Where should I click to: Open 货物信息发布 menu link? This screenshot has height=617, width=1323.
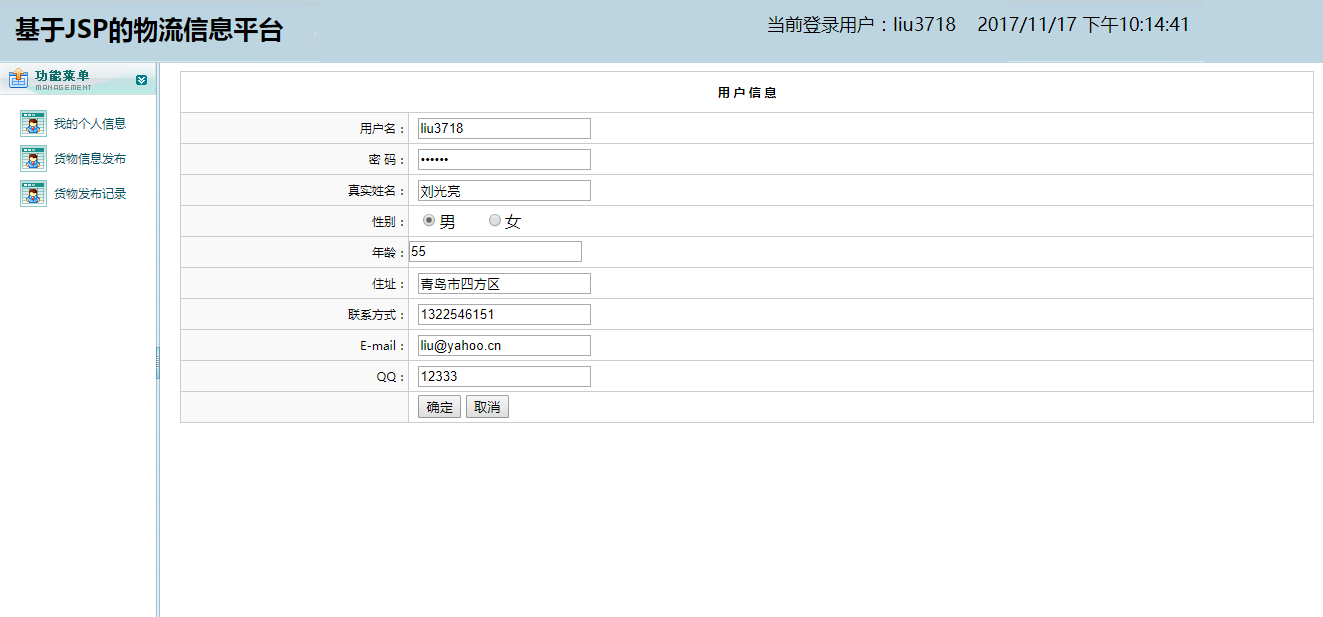pos(90,159)
